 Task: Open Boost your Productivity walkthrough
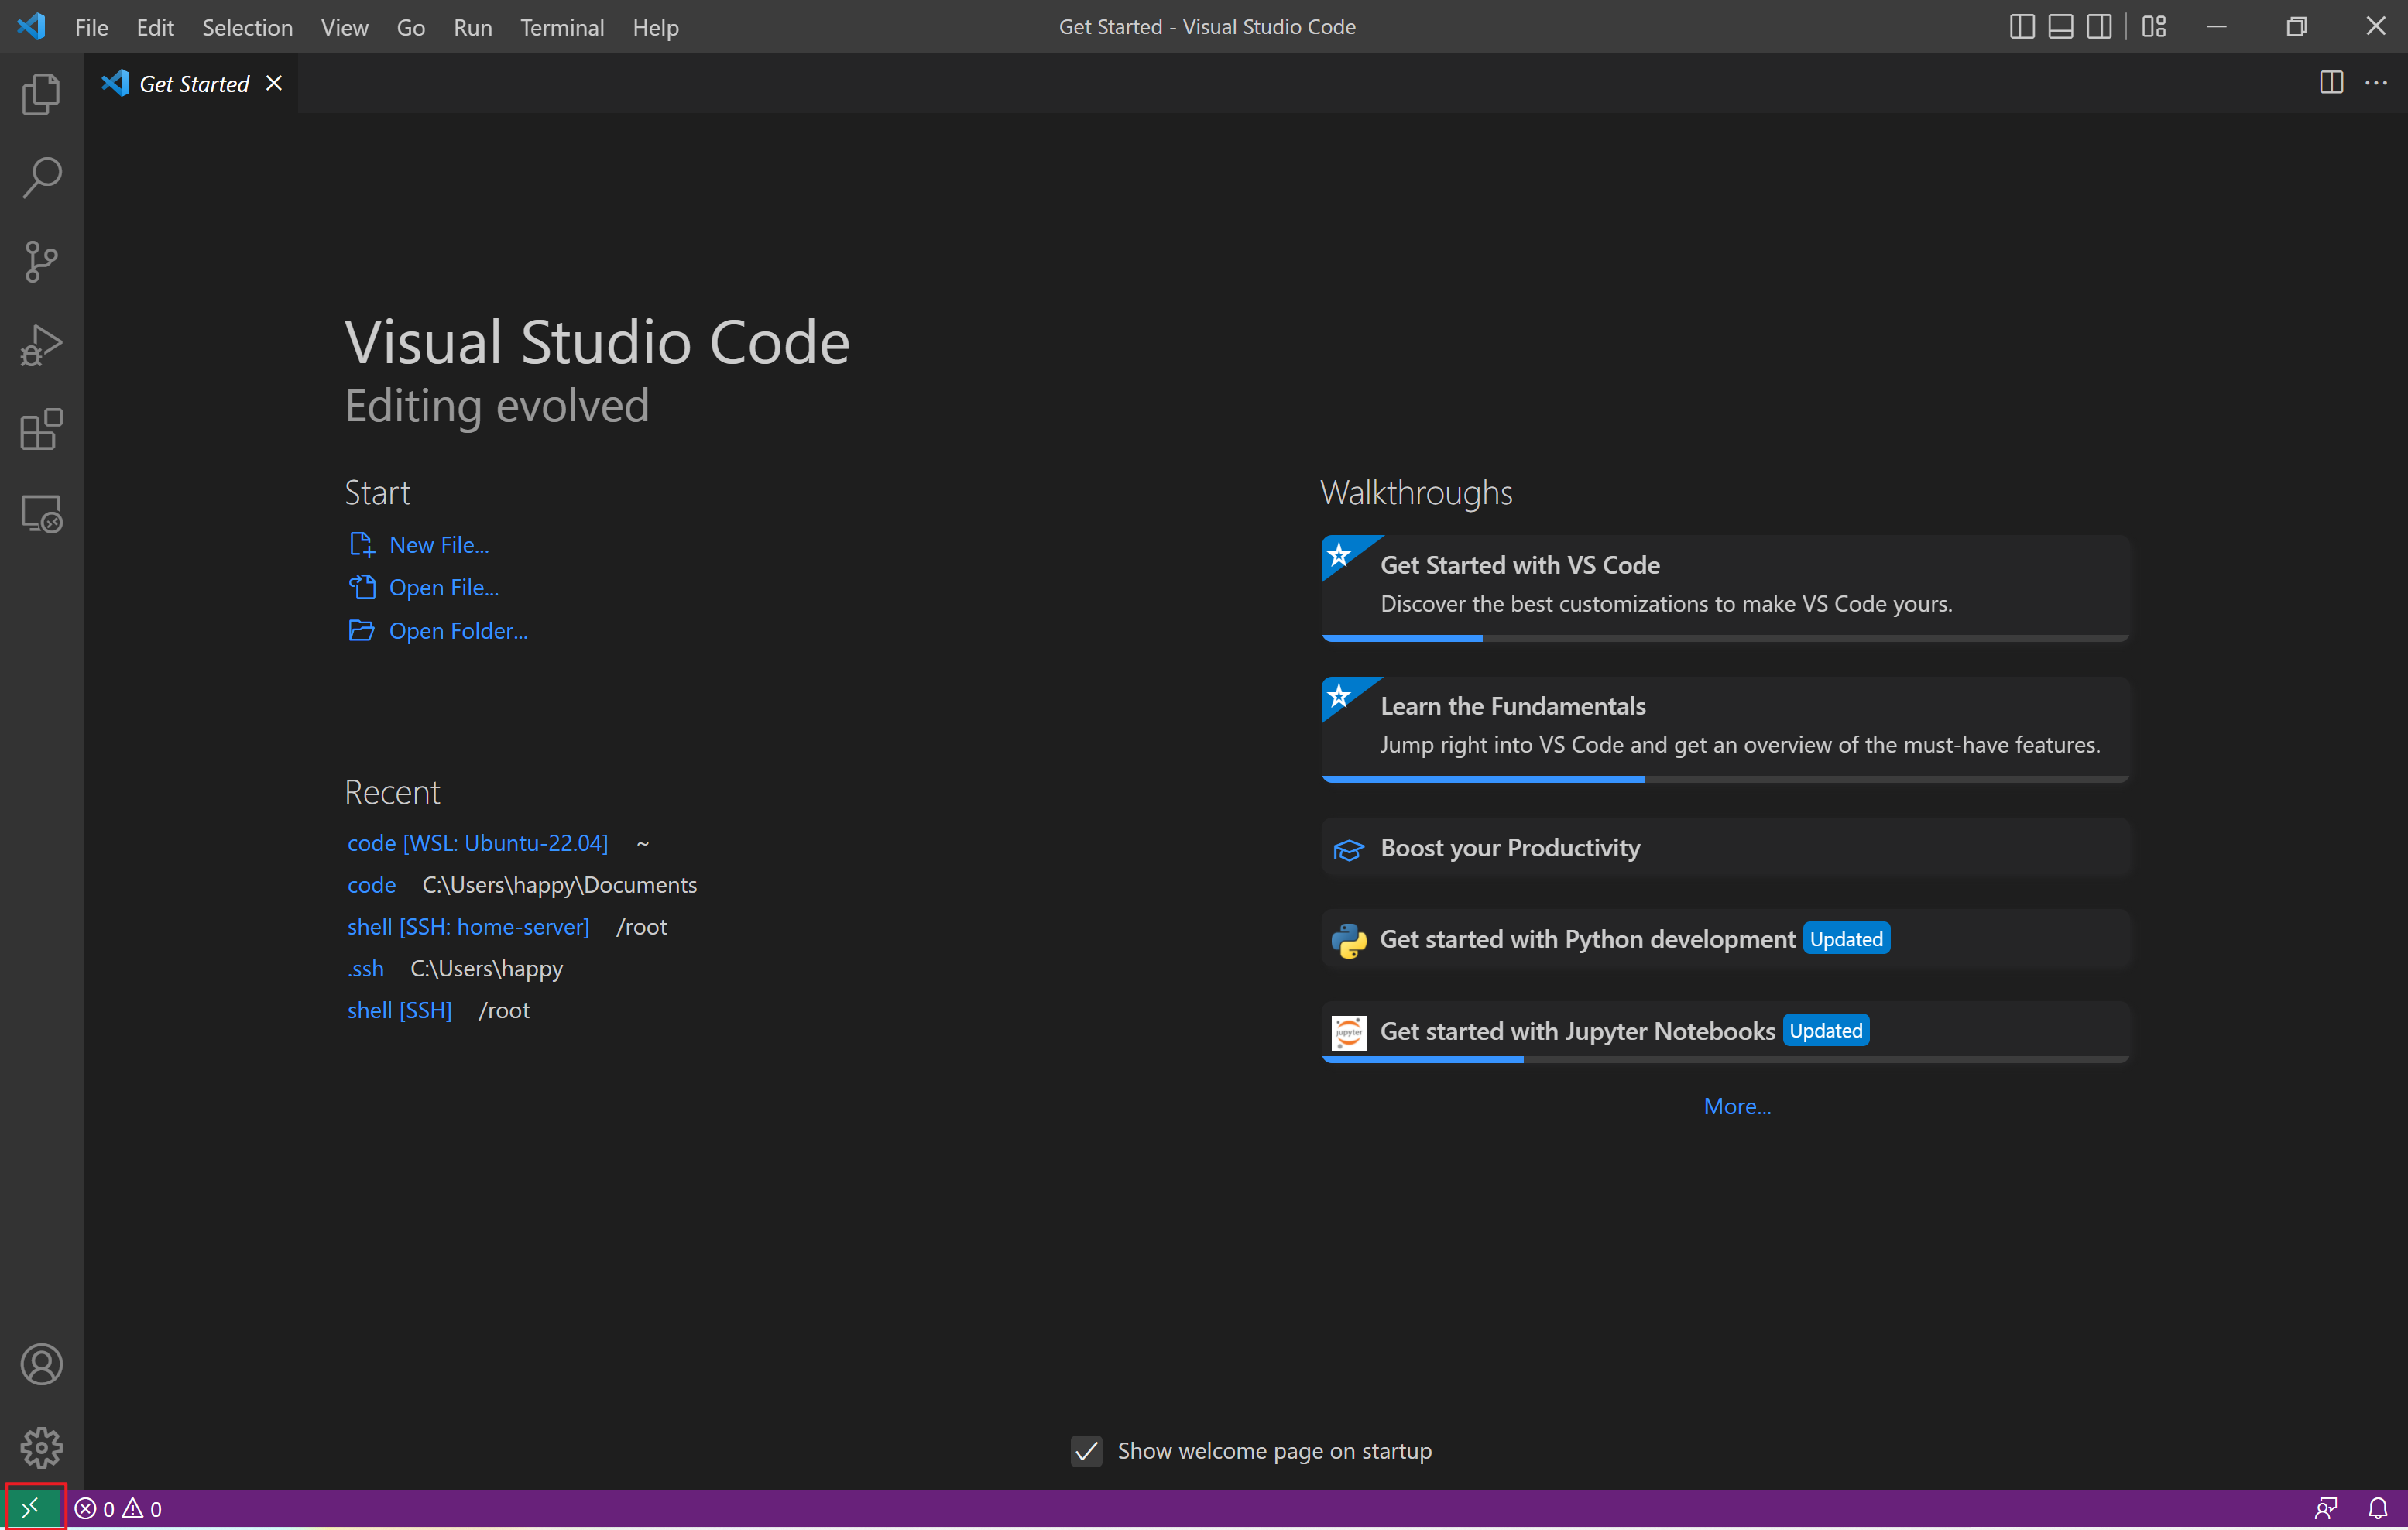coord(1726,848)
